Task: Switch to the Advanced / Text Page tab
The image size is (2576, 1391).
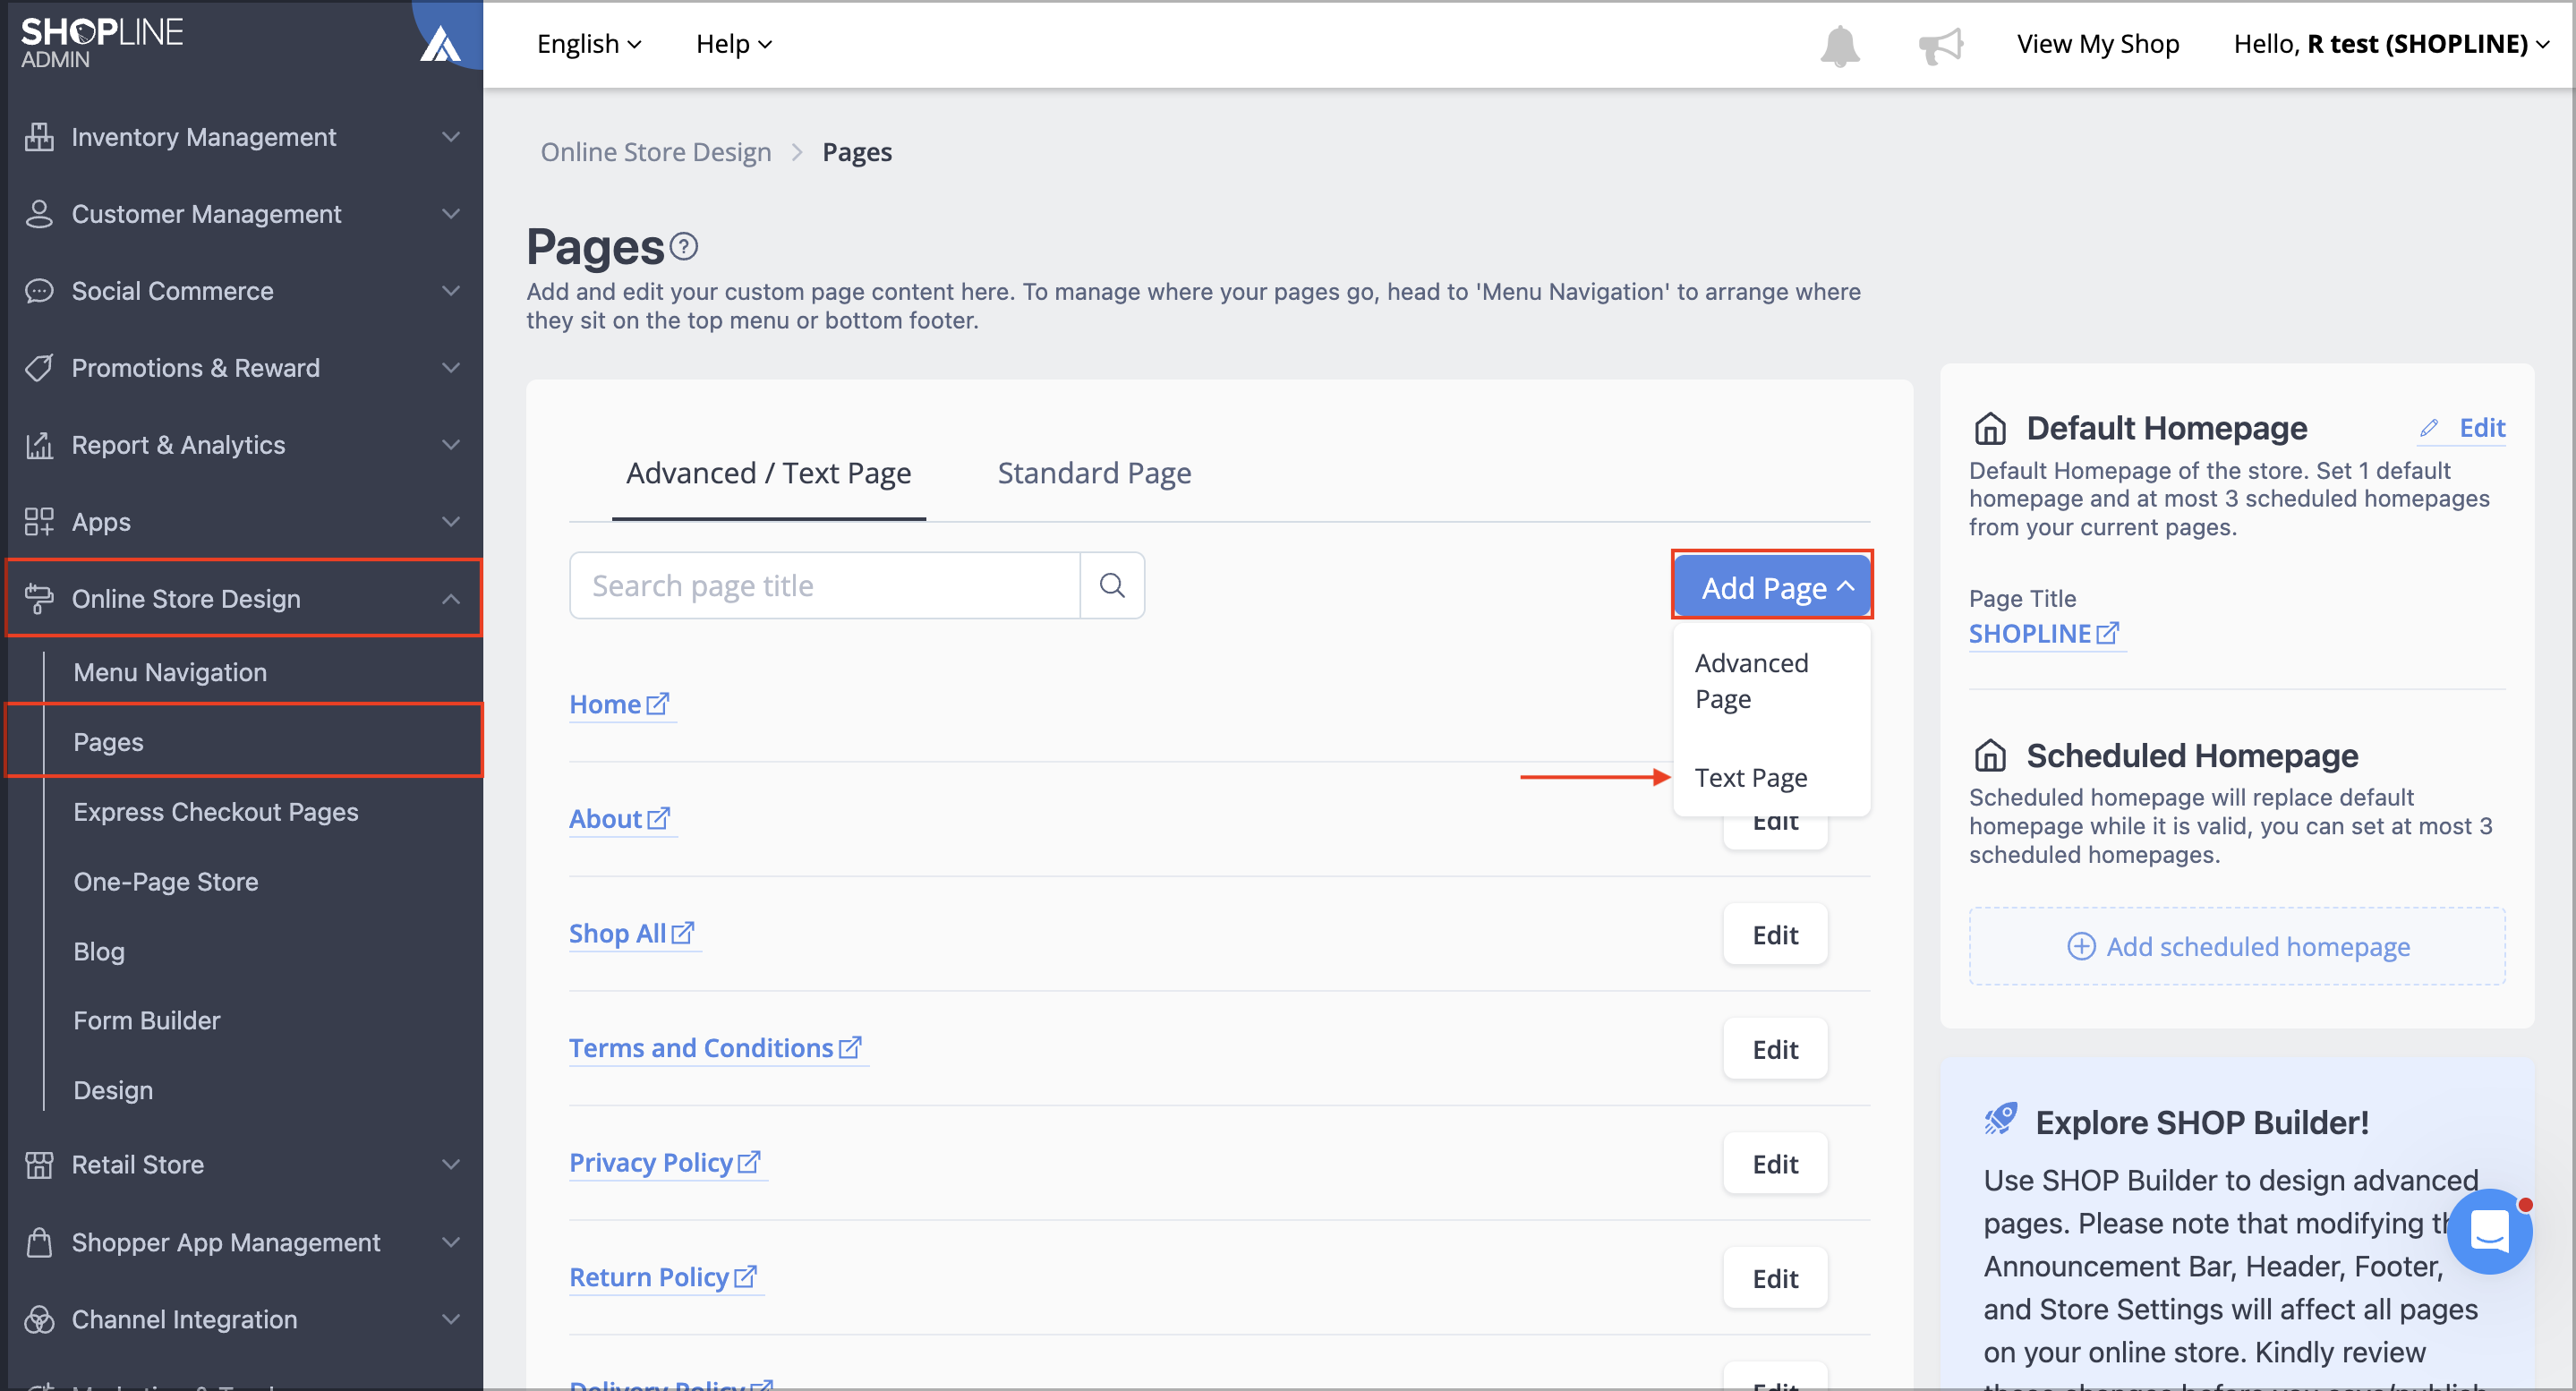Action: pyautogui.click(x=768, y=473)
